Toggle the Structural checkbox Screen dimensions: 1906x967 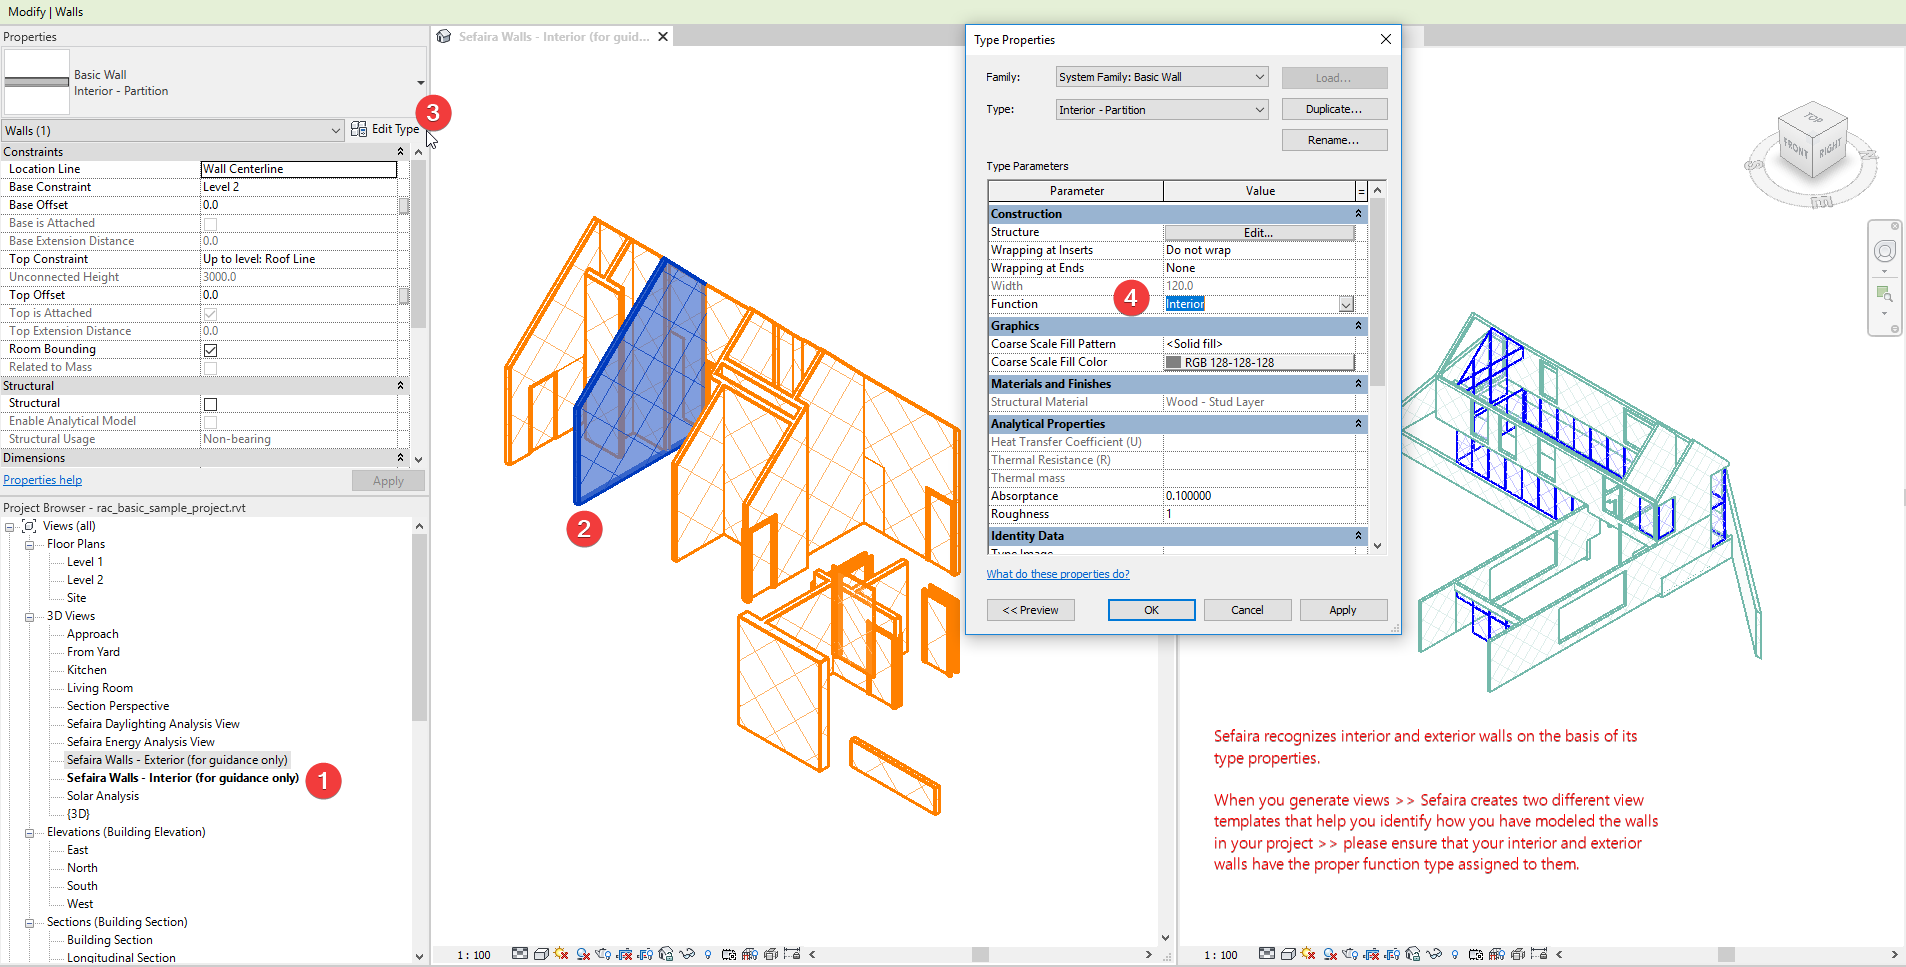210,404
